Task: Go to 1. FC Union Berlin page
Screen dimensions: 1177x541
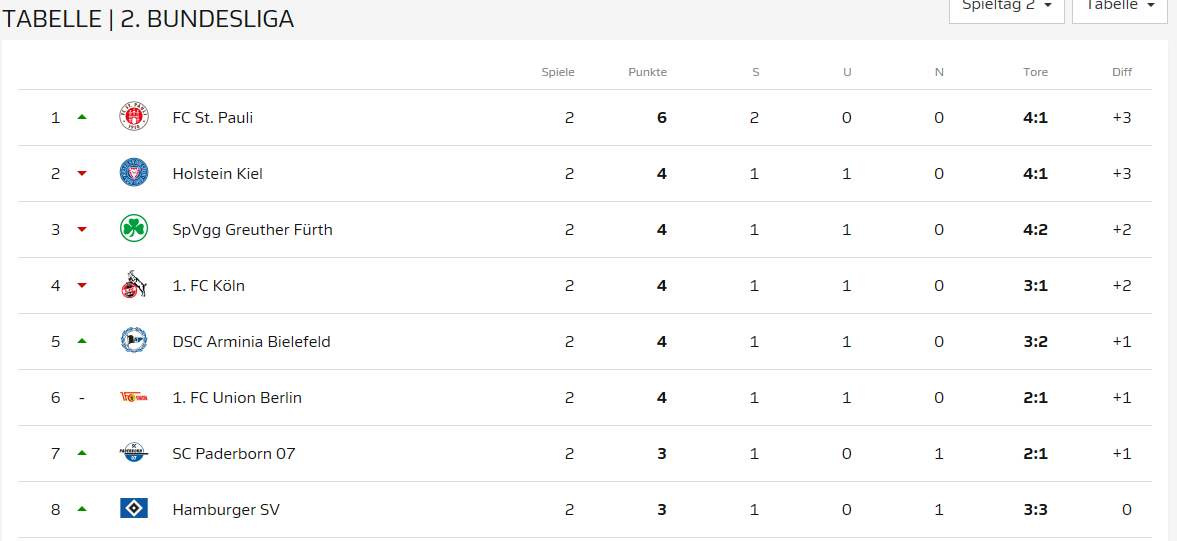Action: [237, 397]
